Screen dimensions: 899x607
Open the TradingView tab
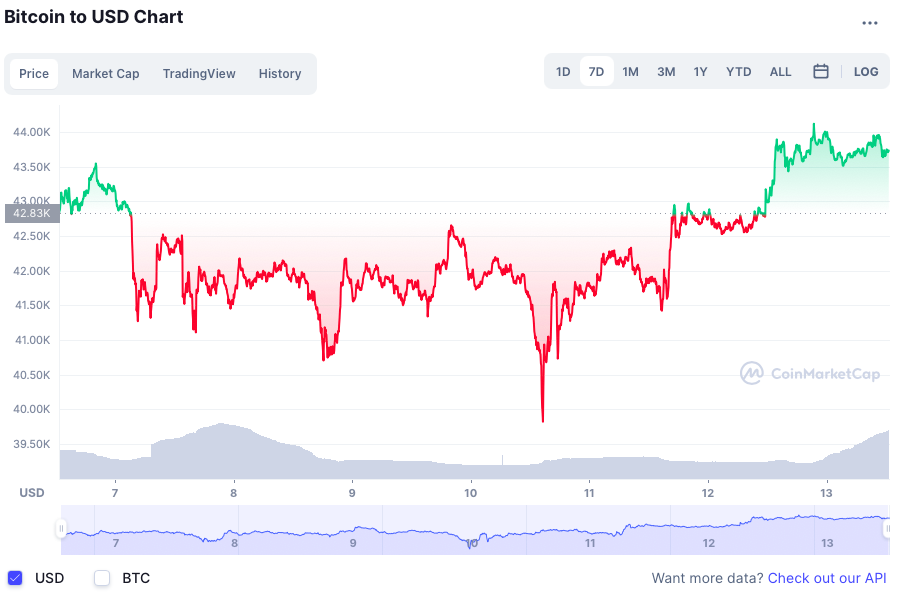pos(199,74)
